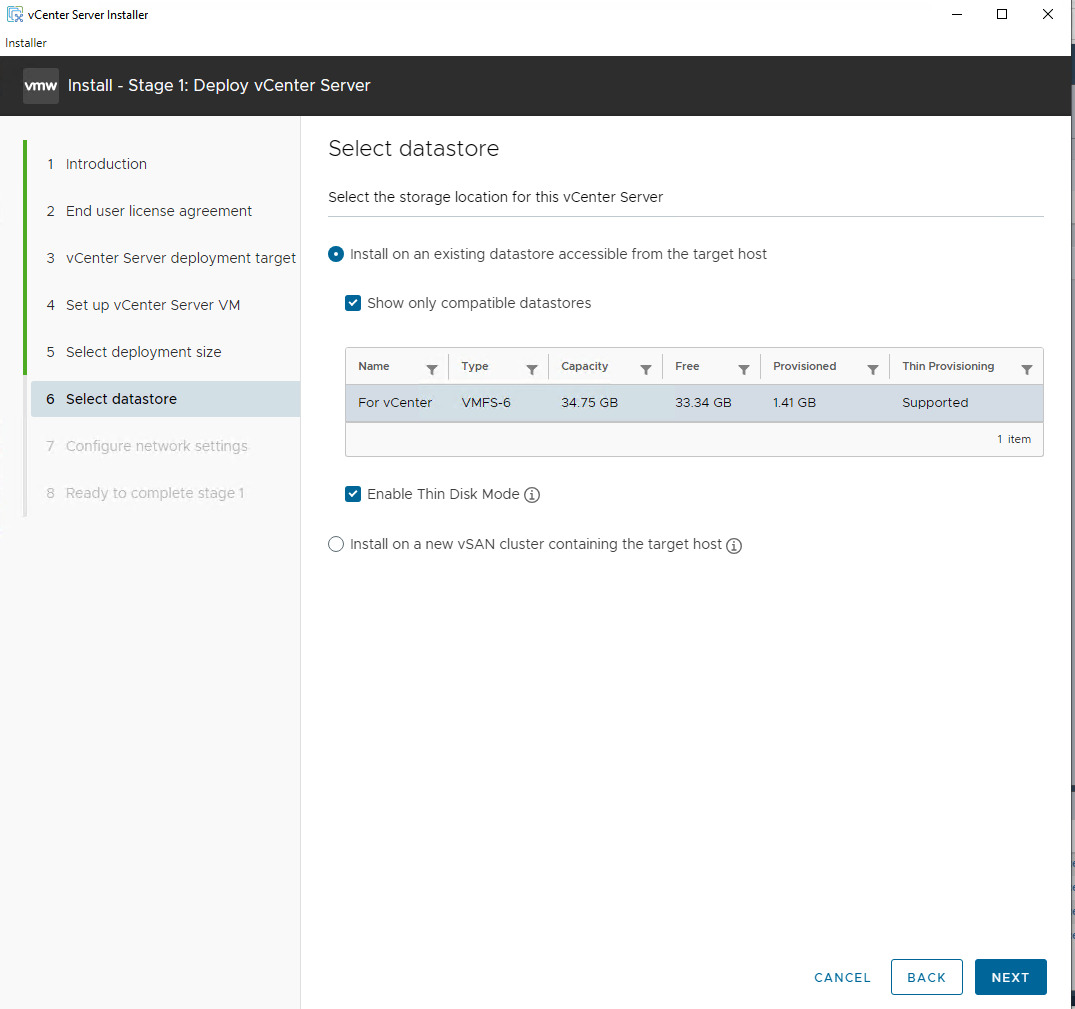
Task: Go to step 3 vCenter Server deployment target
Action: pyautogui.click(x=181, y=258)
